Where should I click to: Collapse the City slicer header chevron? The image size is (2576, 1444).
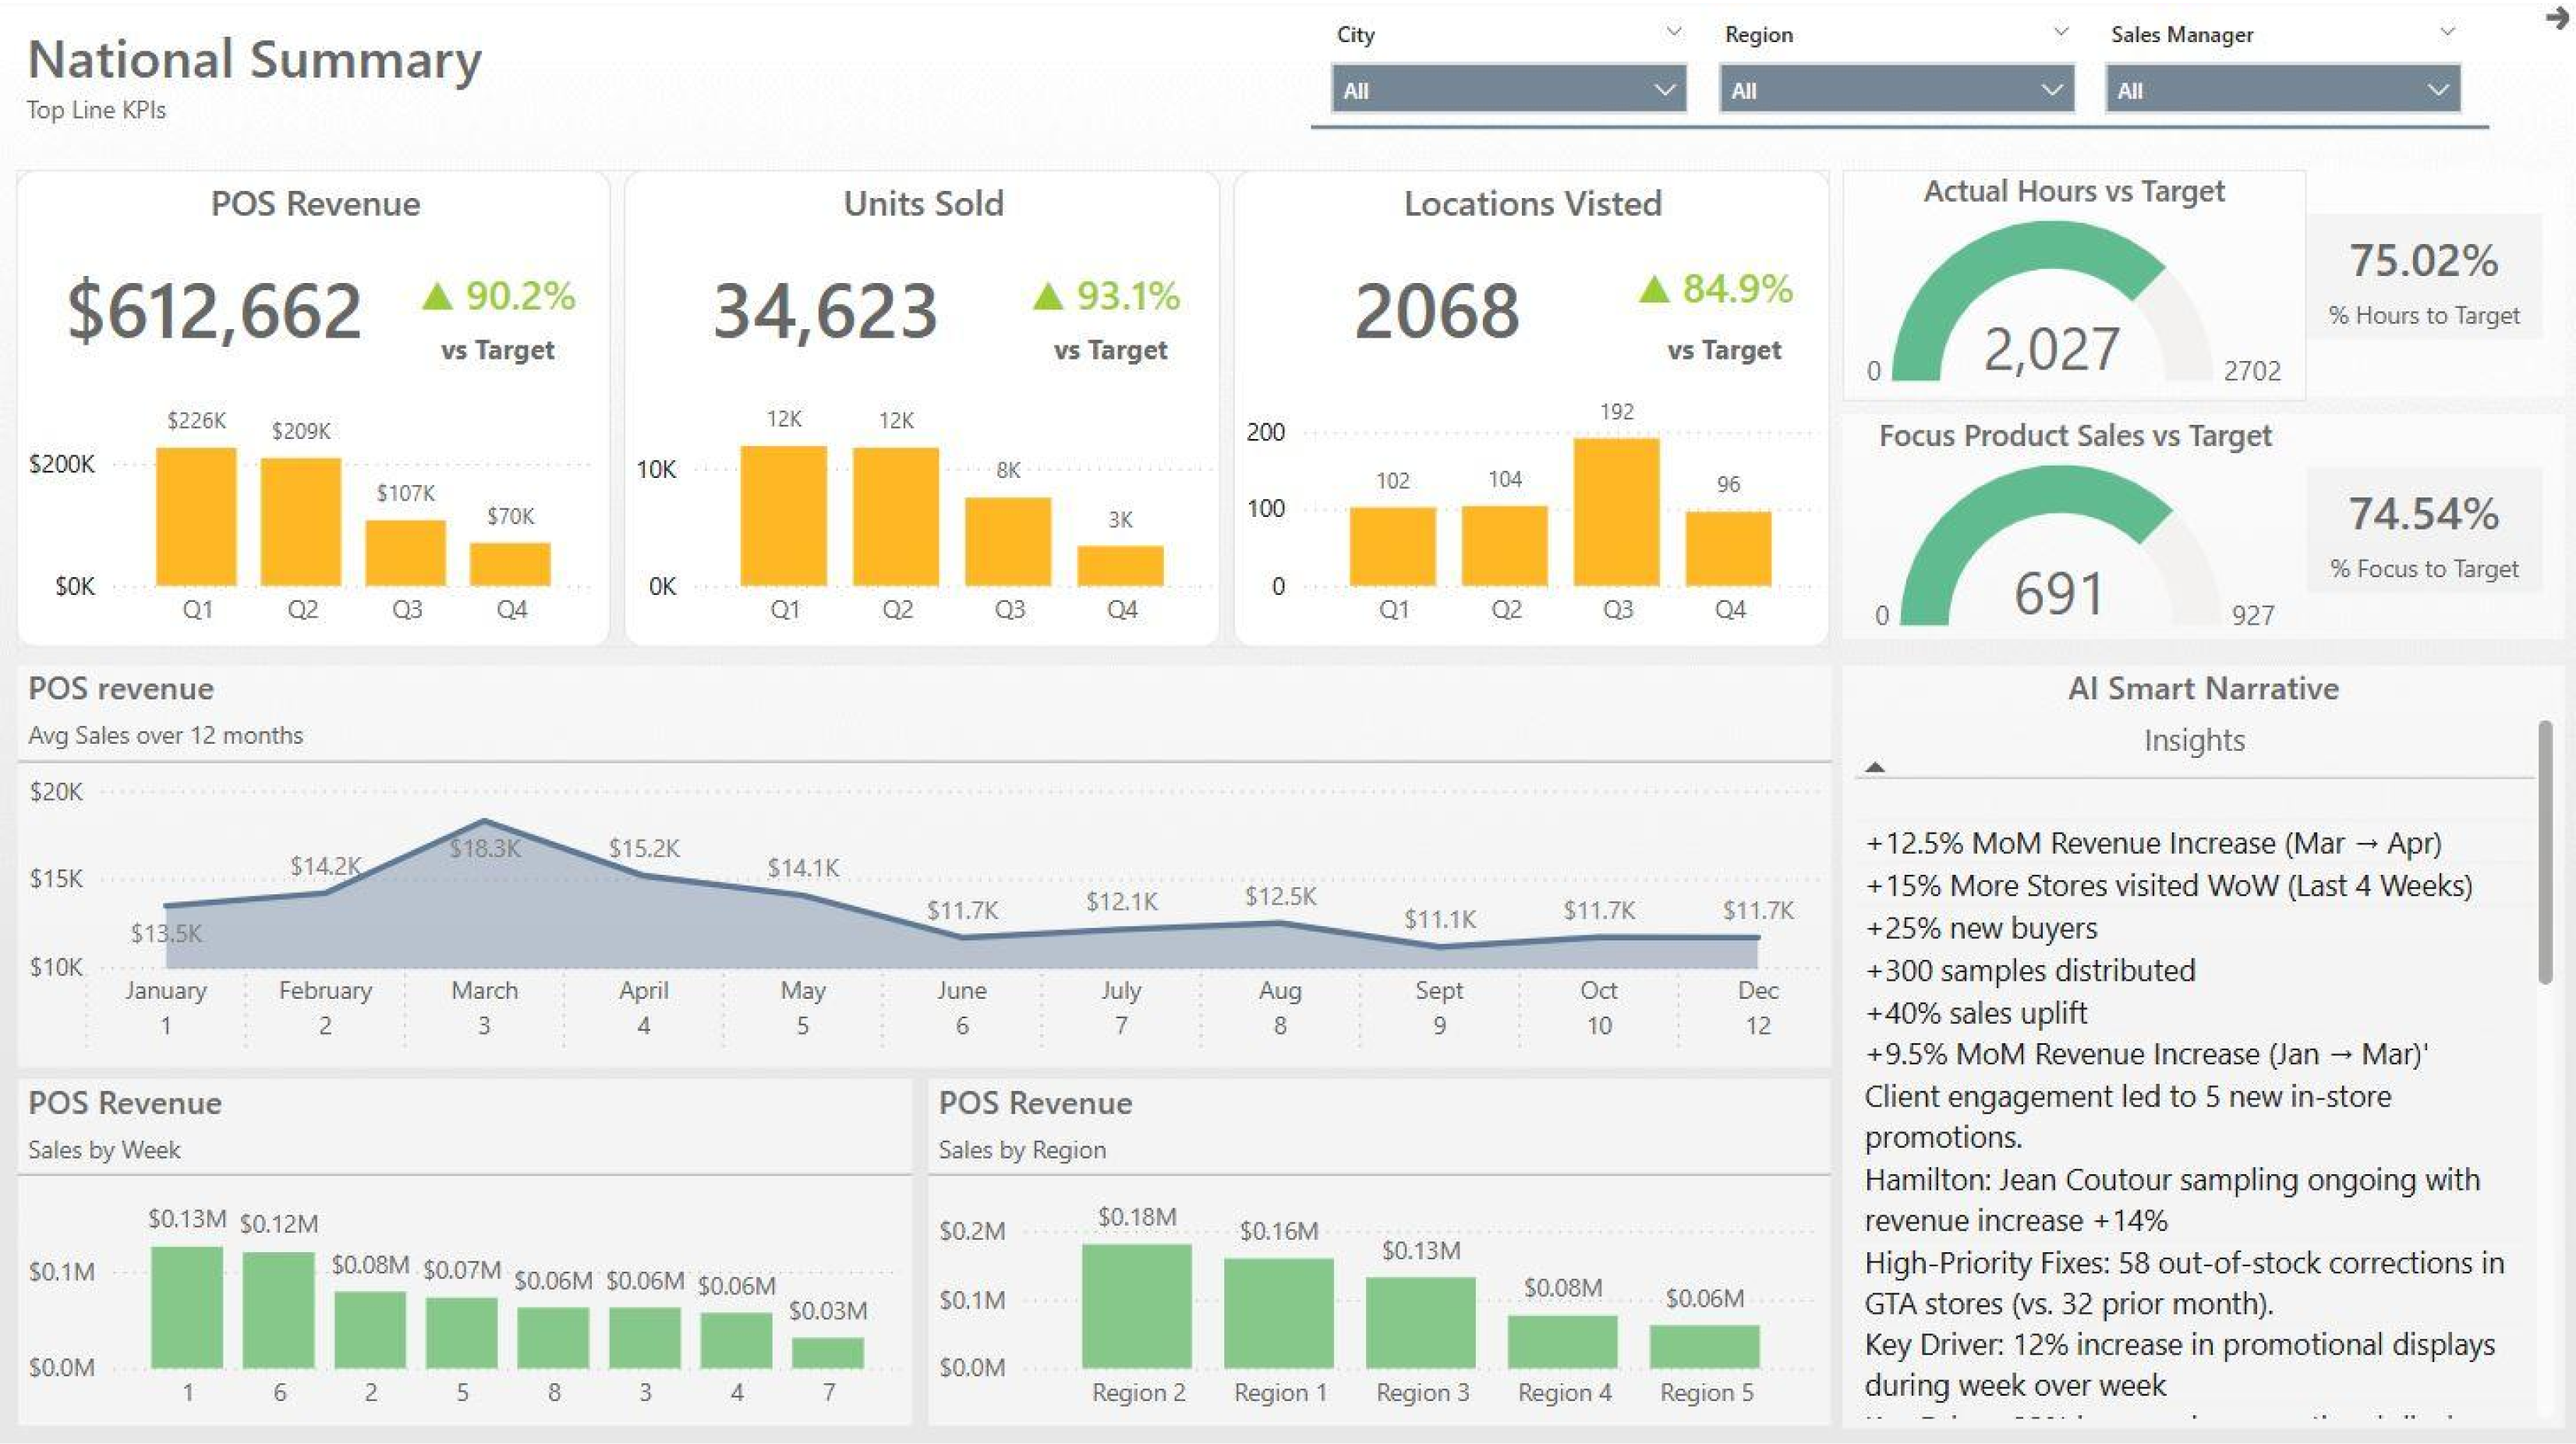1673,31
